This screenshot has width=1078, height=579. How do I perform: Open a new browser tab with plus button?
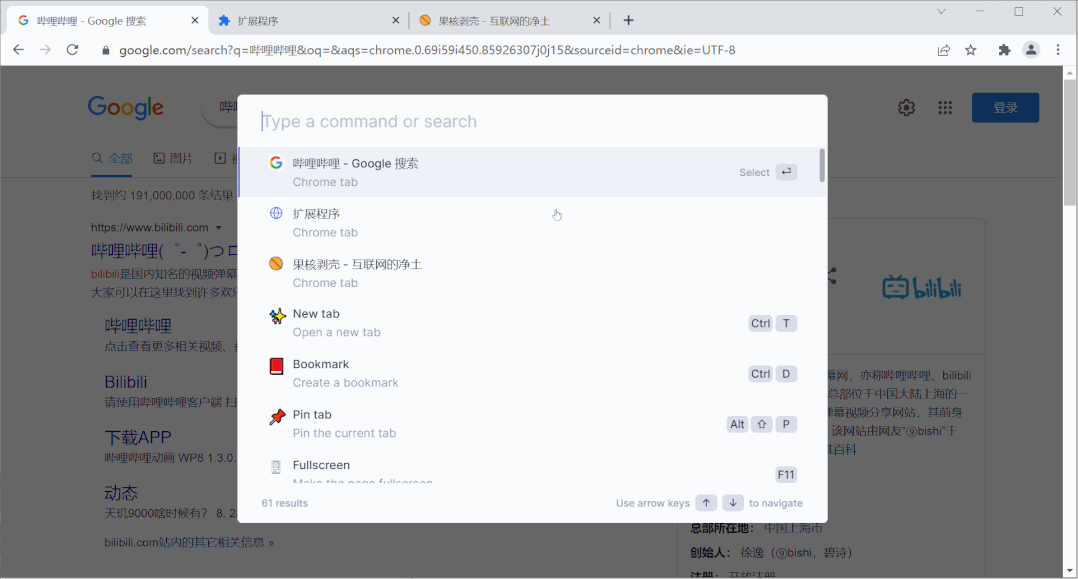point(628,20)
